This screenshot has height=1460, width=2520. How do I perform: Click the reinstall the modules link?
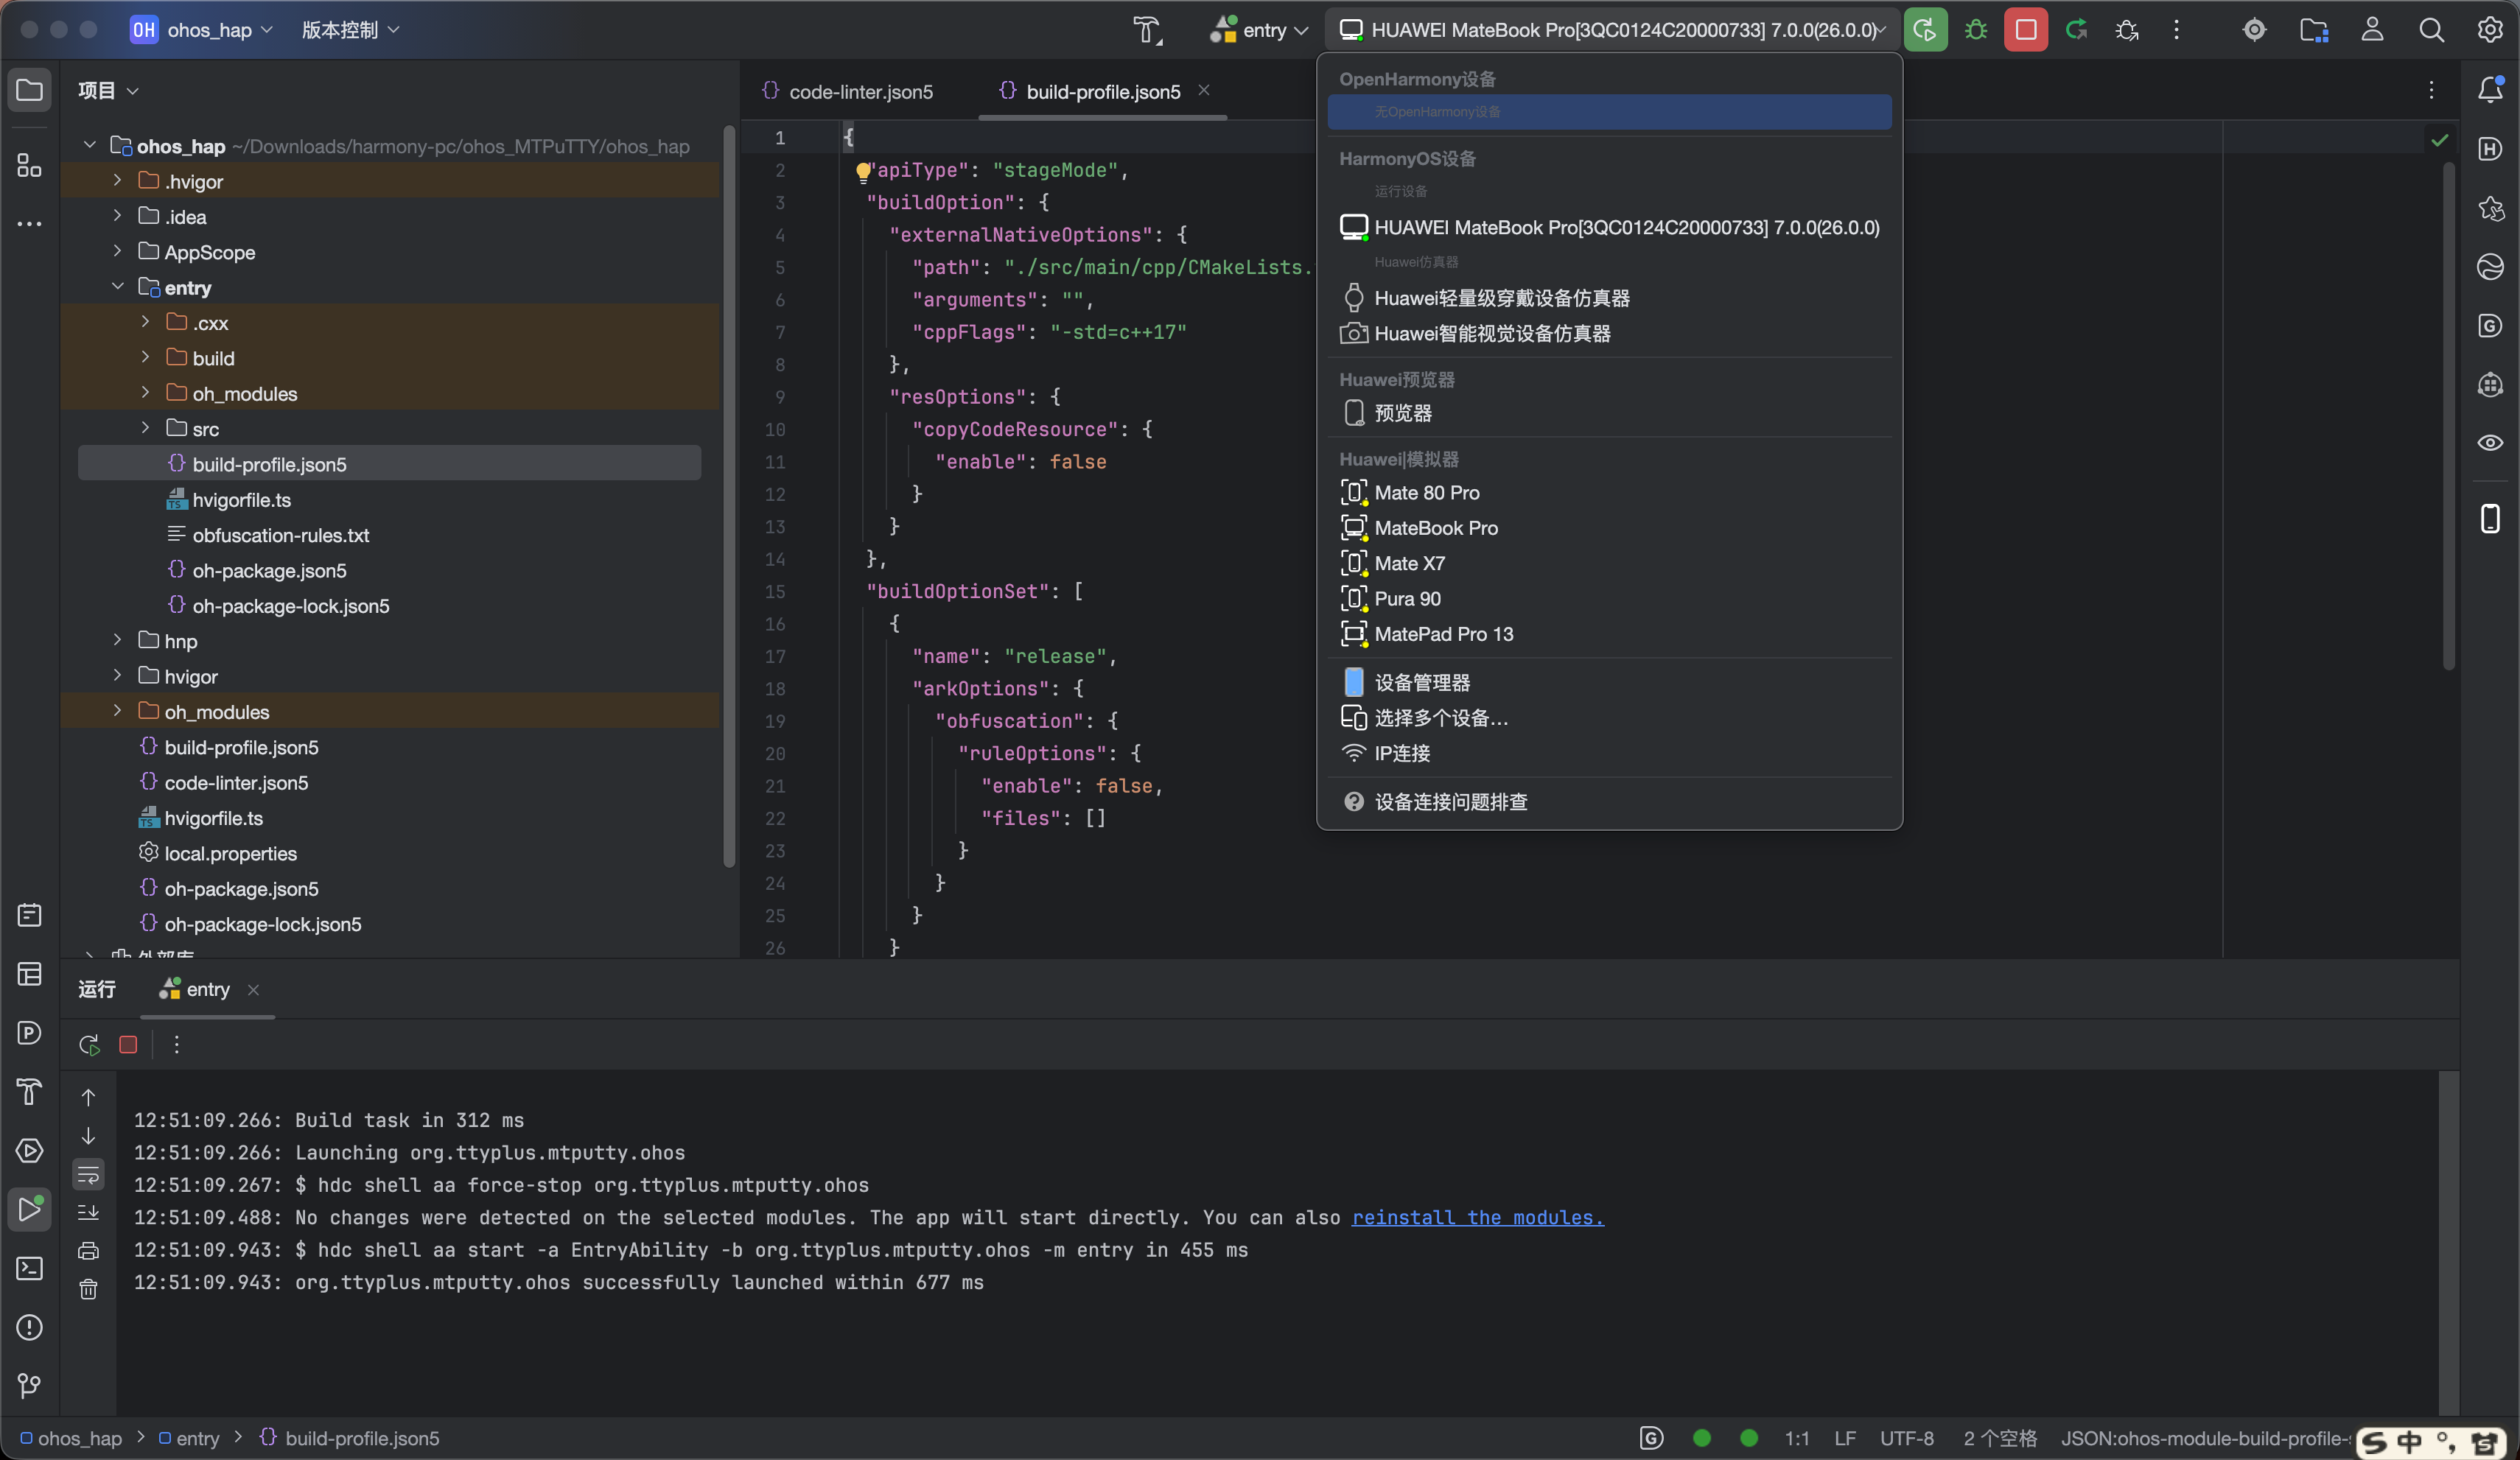1478,1217
